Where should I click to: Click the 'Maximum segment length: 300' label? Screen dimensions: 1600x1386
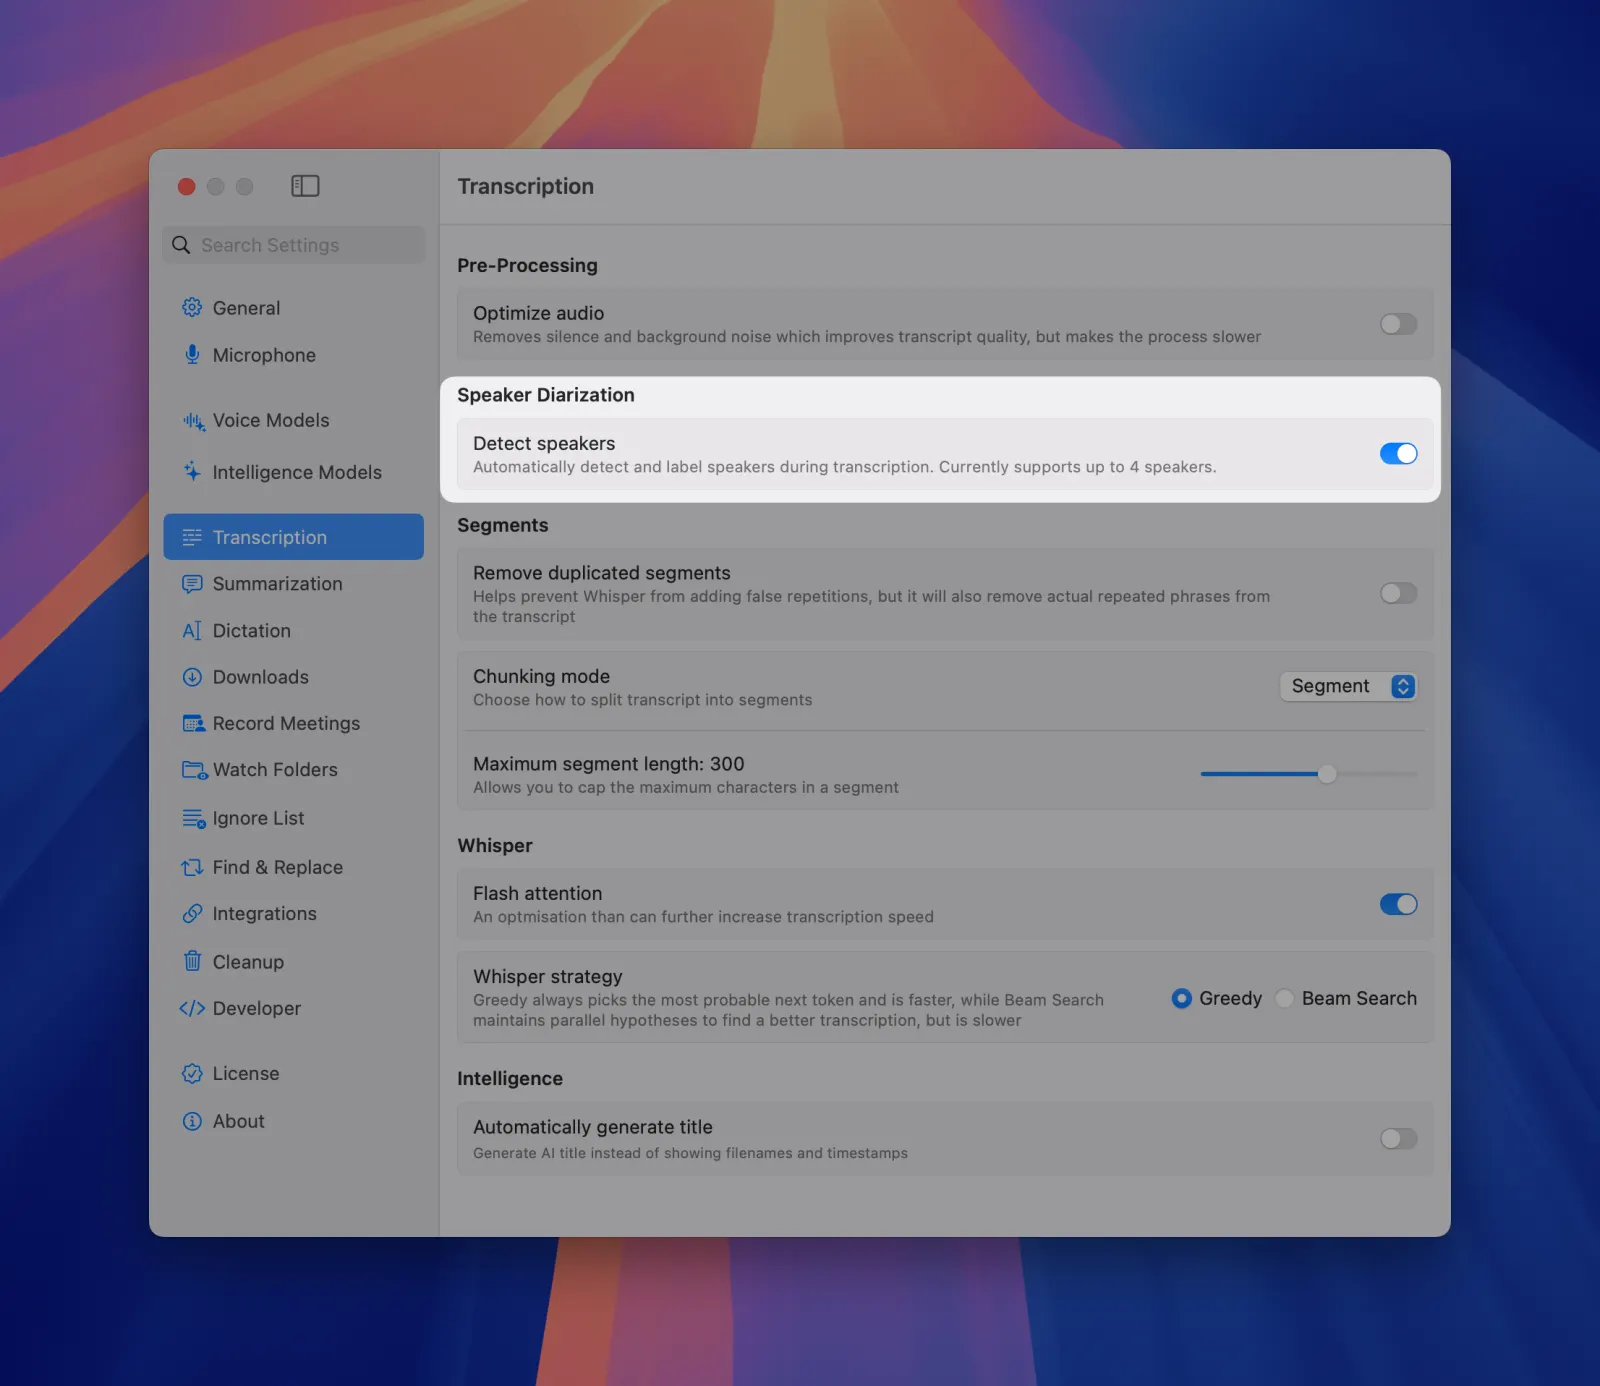(608, 764)
